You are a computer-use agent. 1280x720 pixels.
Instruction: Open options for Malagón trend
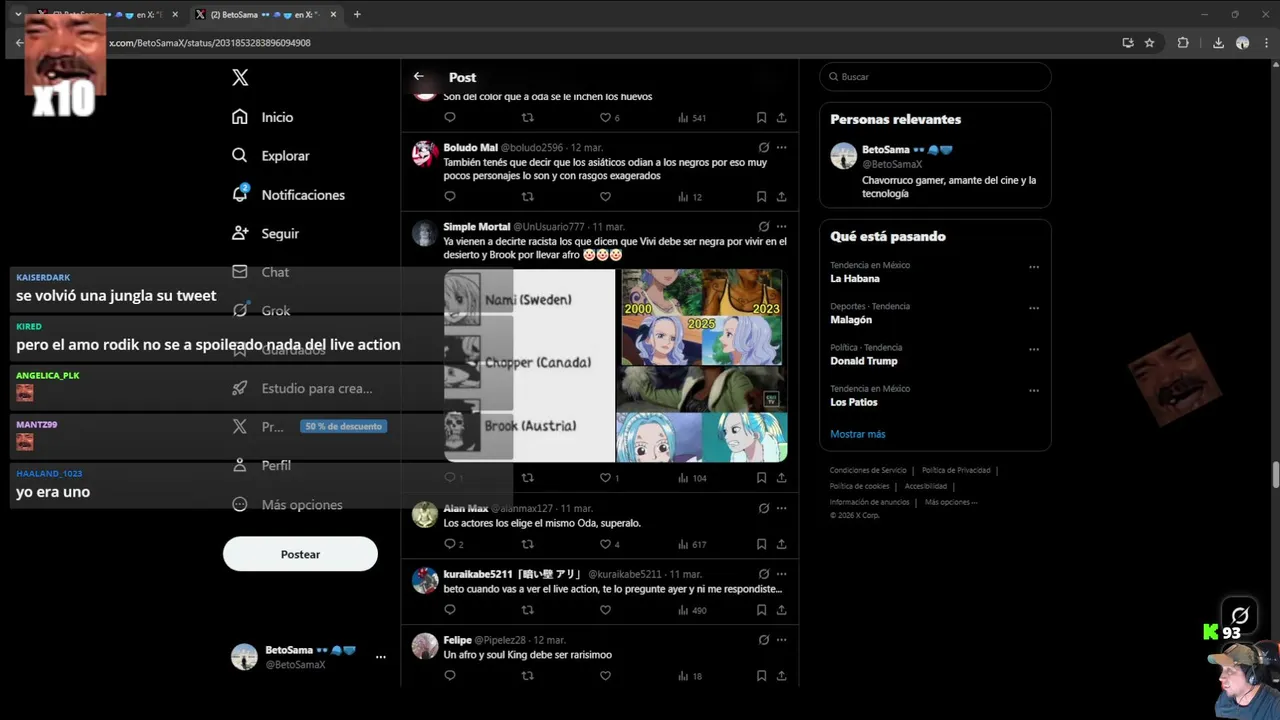[1034, 308]
